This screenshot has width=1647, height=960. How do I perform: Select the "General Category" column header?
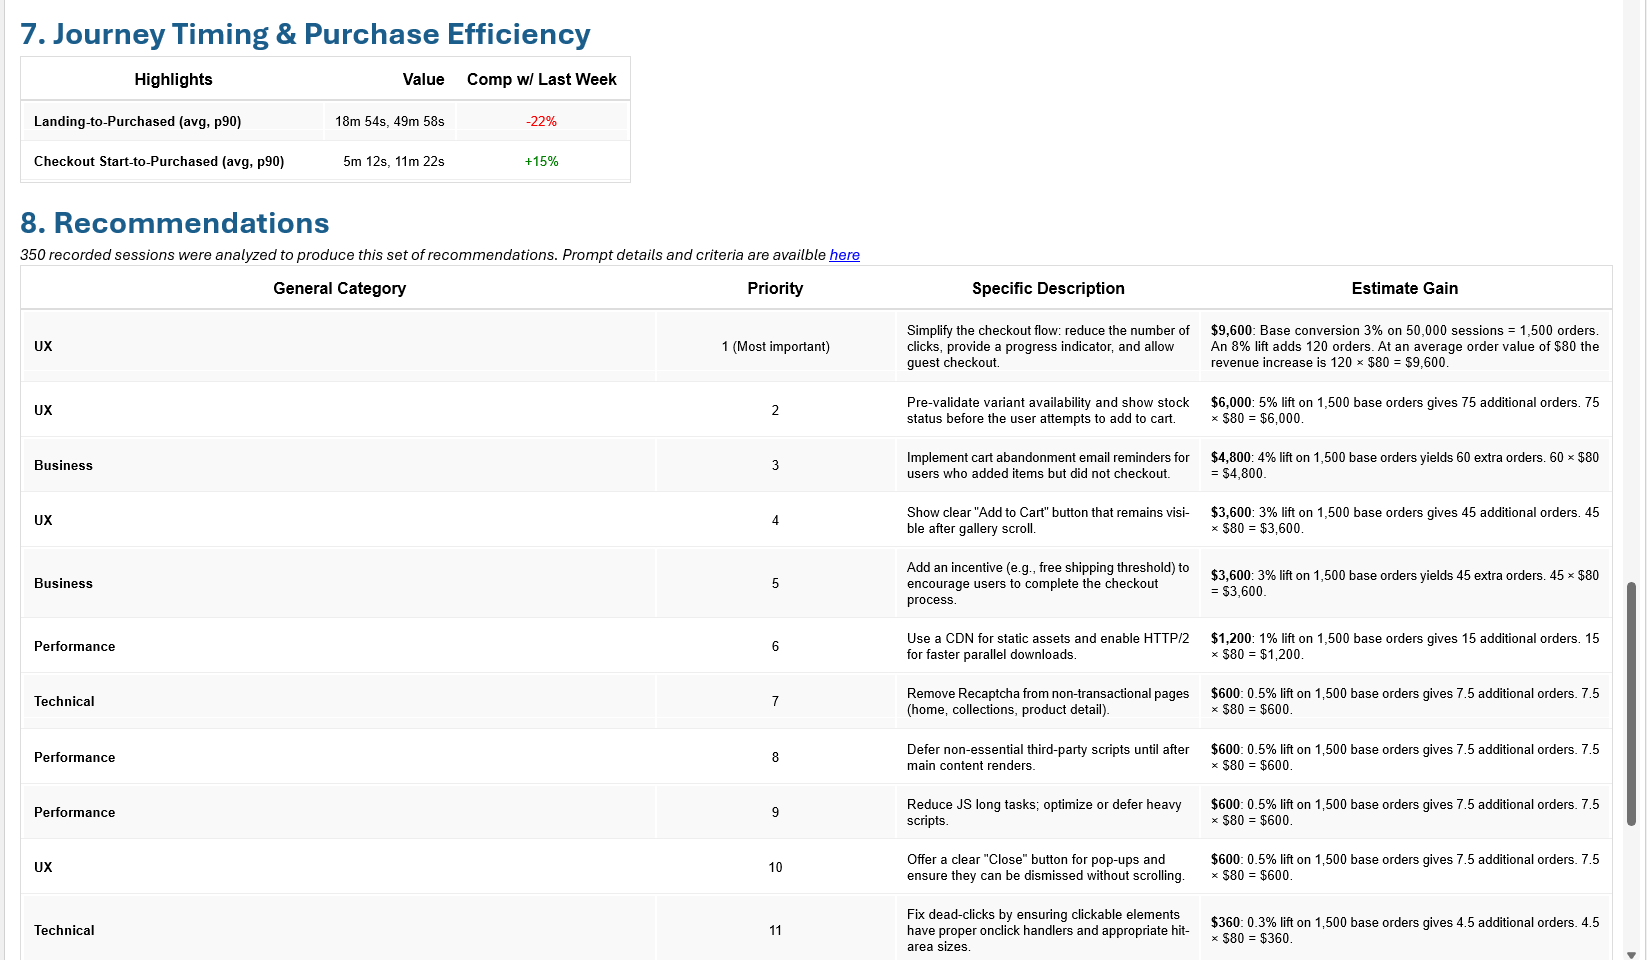(x=339, y=288)
